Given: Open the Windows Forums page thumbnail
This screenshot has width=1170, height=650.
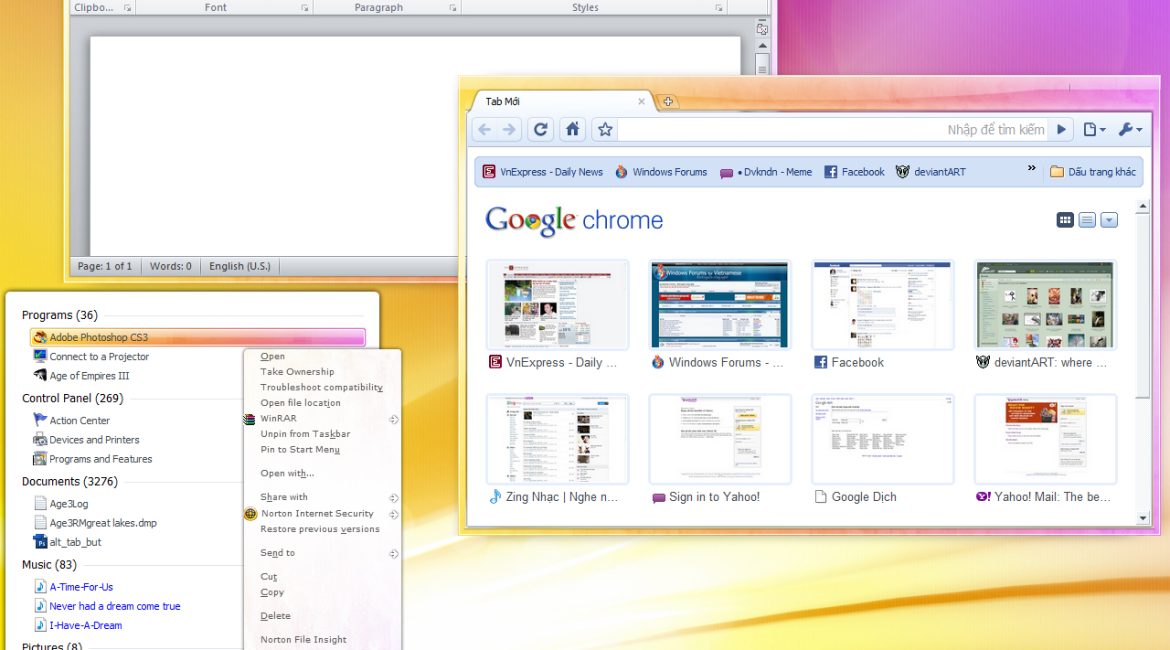Looking at the screenshot, I should pyautogui.click(x=719, y=305).
